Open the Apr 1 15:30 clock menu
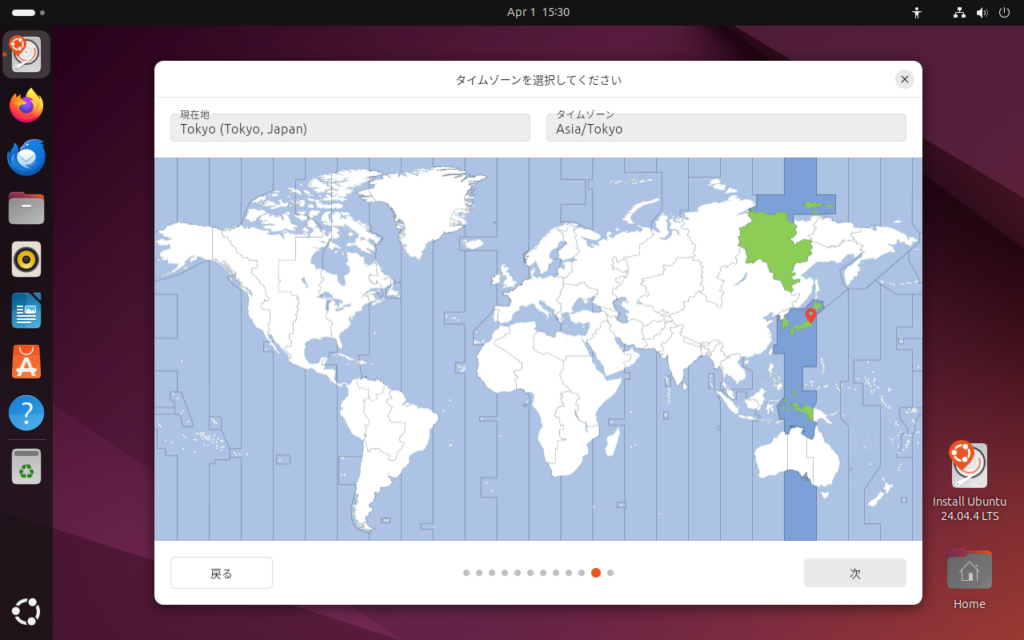 pos(538,12)
